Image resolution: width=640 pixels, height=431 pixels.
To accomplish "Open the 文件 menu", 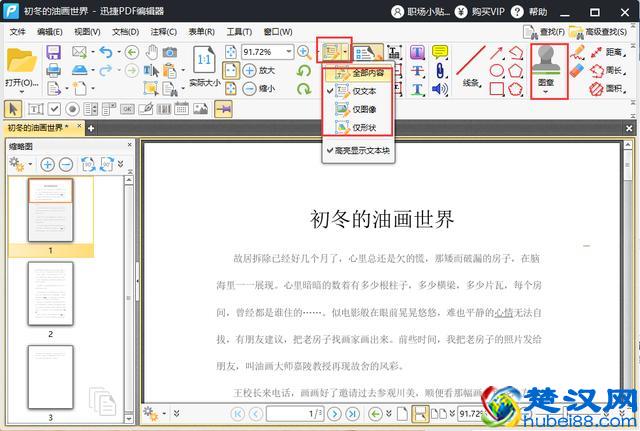I will tap(17, 32).
